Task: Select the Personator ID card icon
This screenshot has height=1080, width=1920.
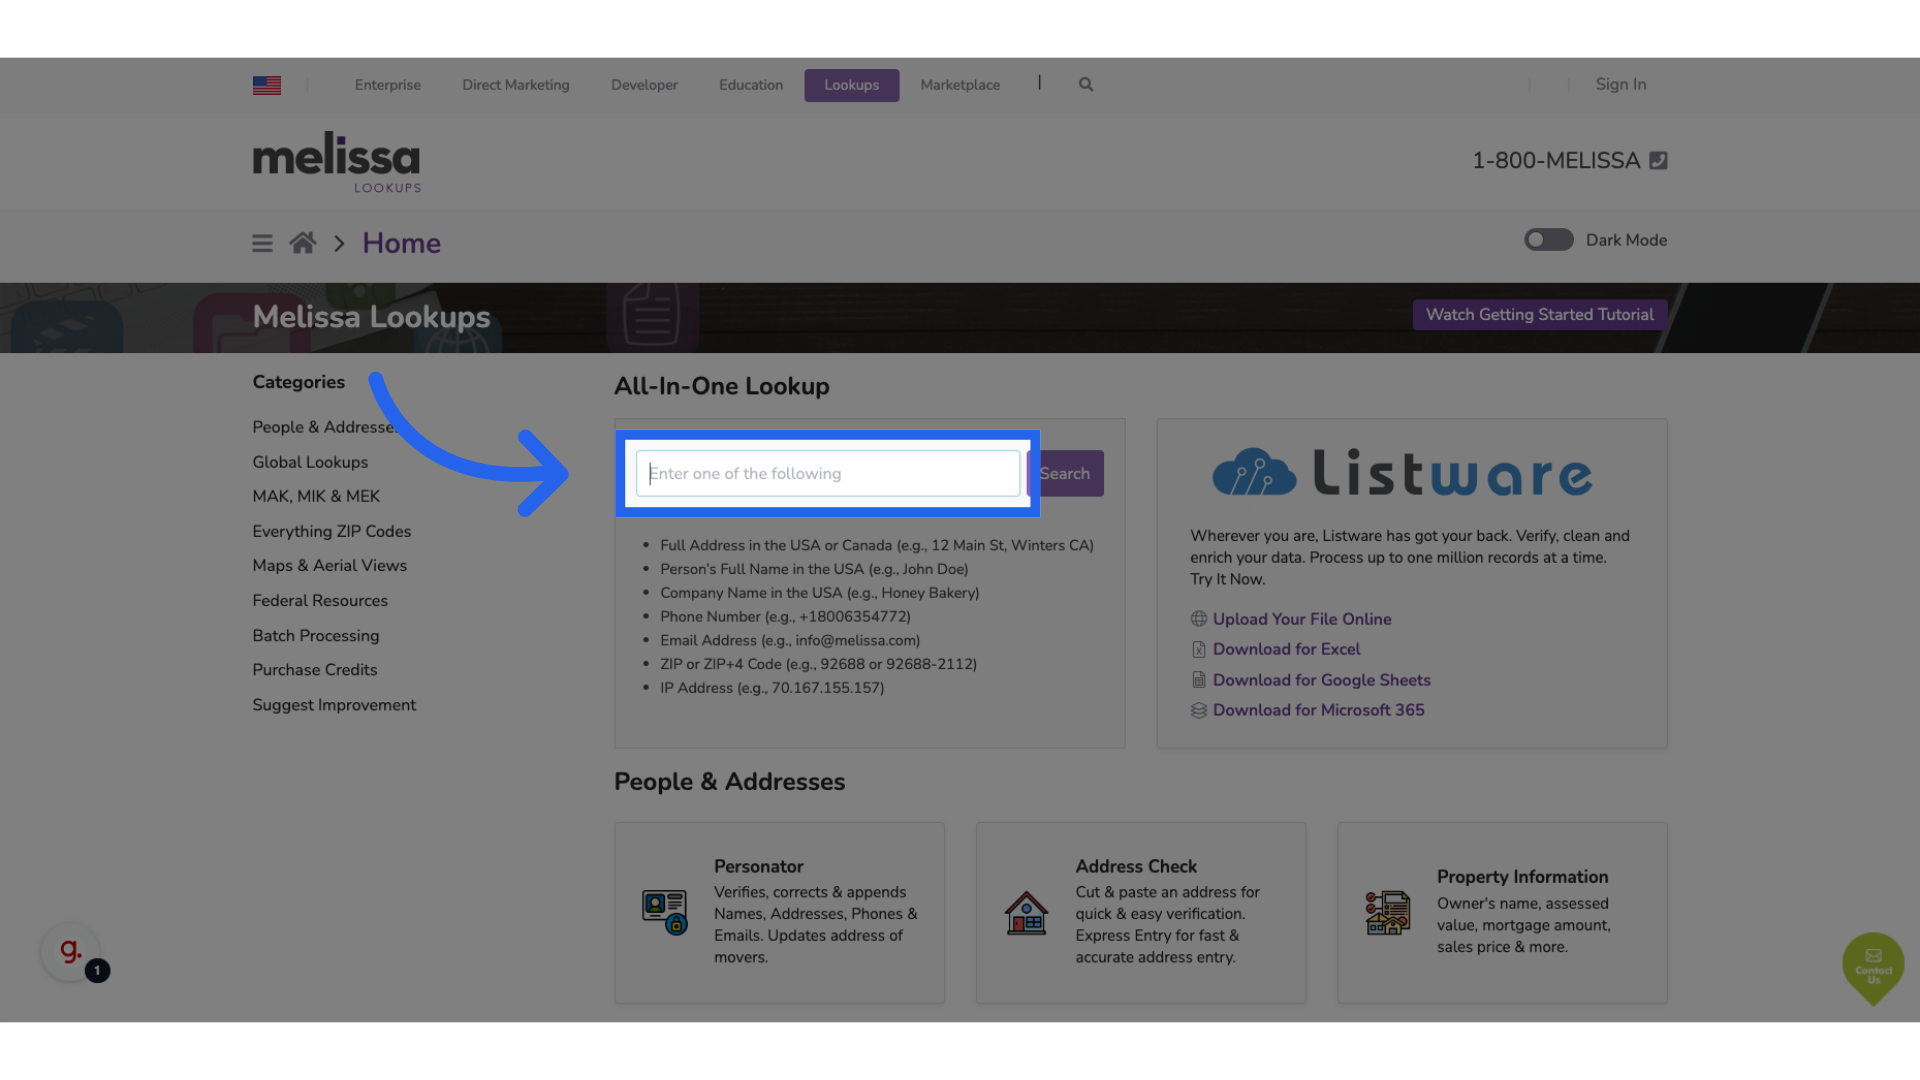Action: (663, 911)
